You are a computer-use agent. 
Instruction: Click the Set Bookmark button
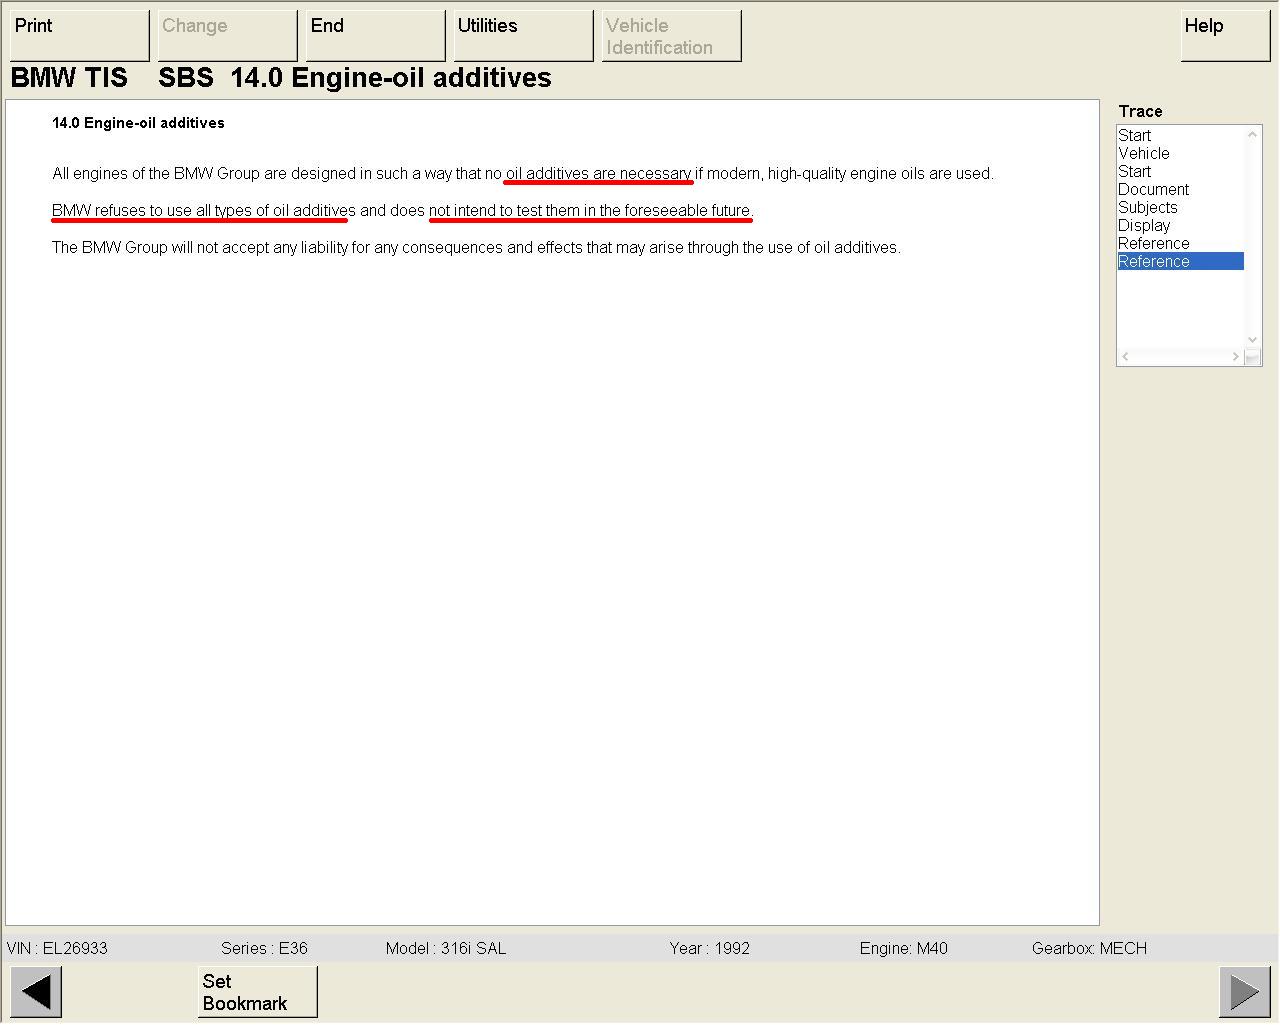click(x=257, y=992)
